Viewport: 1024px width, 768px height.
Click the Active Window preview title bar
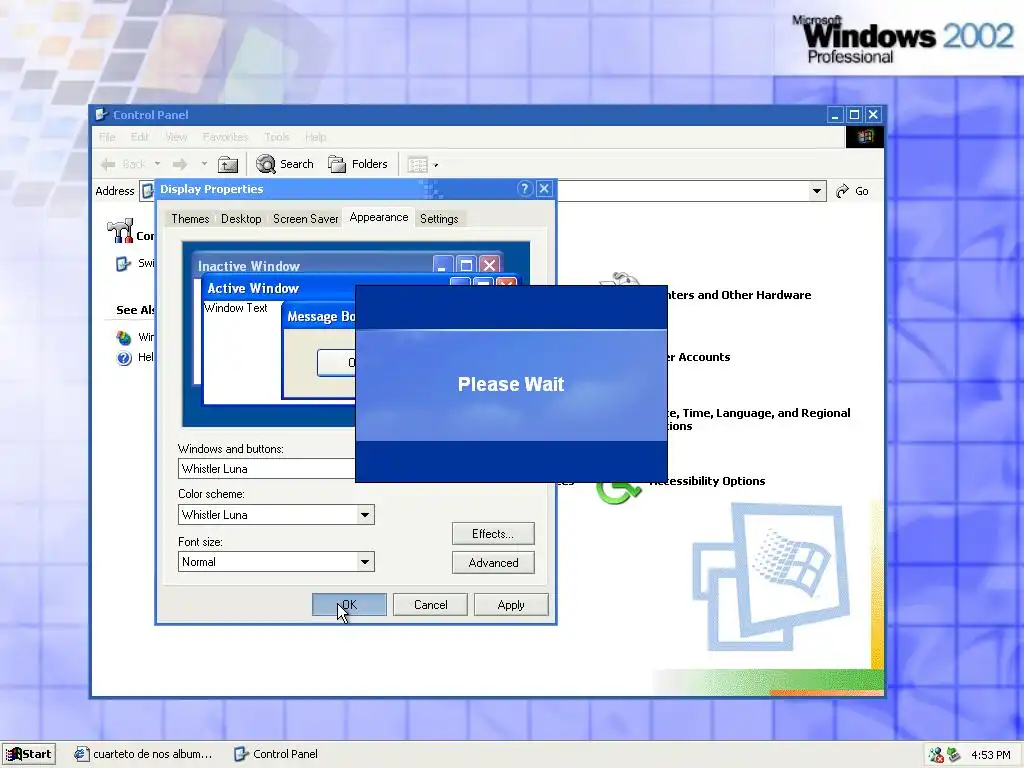(x=327, y=288)
